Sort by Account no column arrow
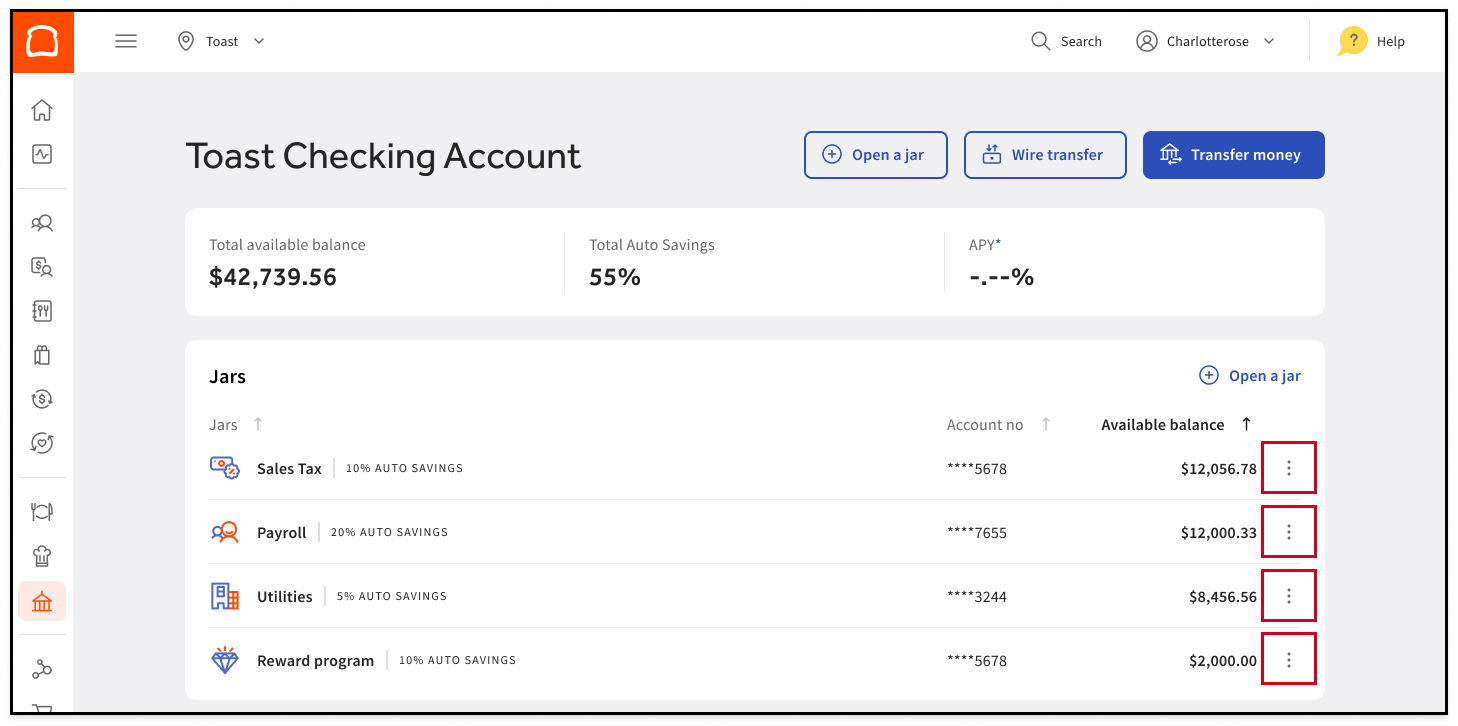Viewport: 1458px width, 726px height. (x=1046, y=424)
